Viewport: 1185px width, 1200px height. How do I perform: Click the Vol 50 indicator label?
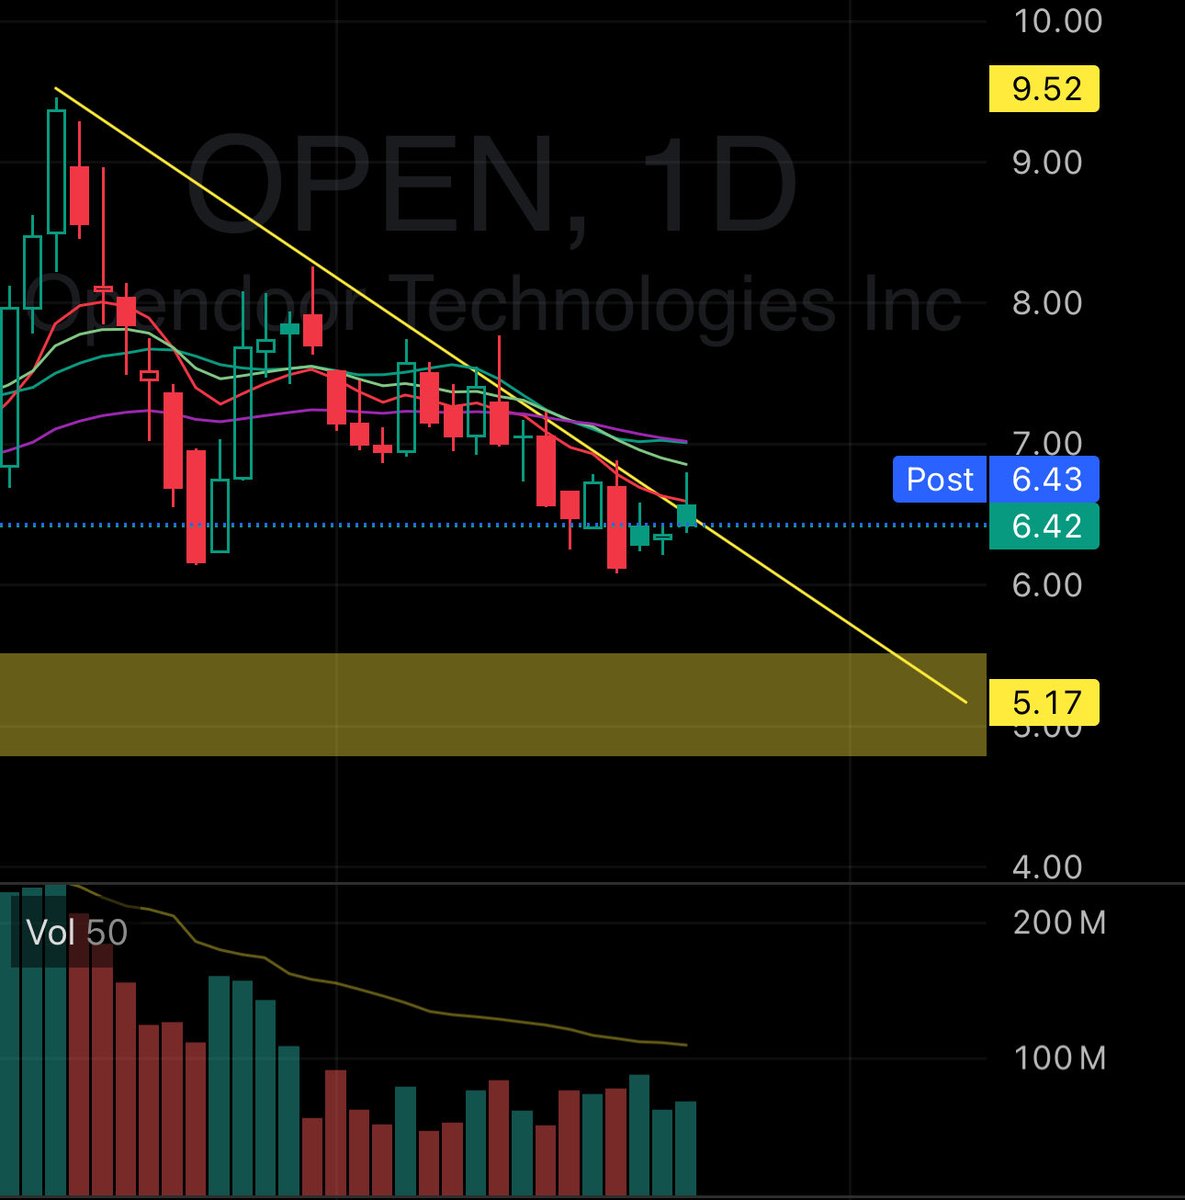click(77, 932)
